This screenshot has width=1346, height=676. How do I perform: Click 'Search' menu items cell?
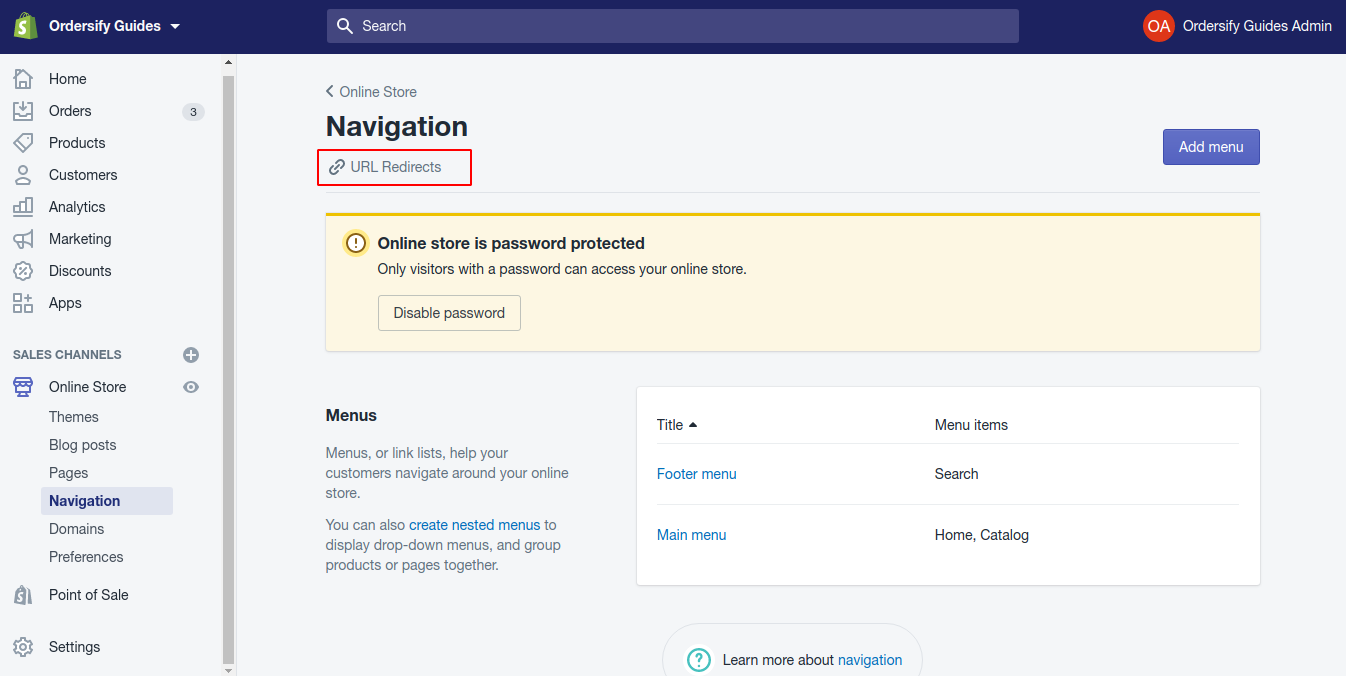point(956,474)
